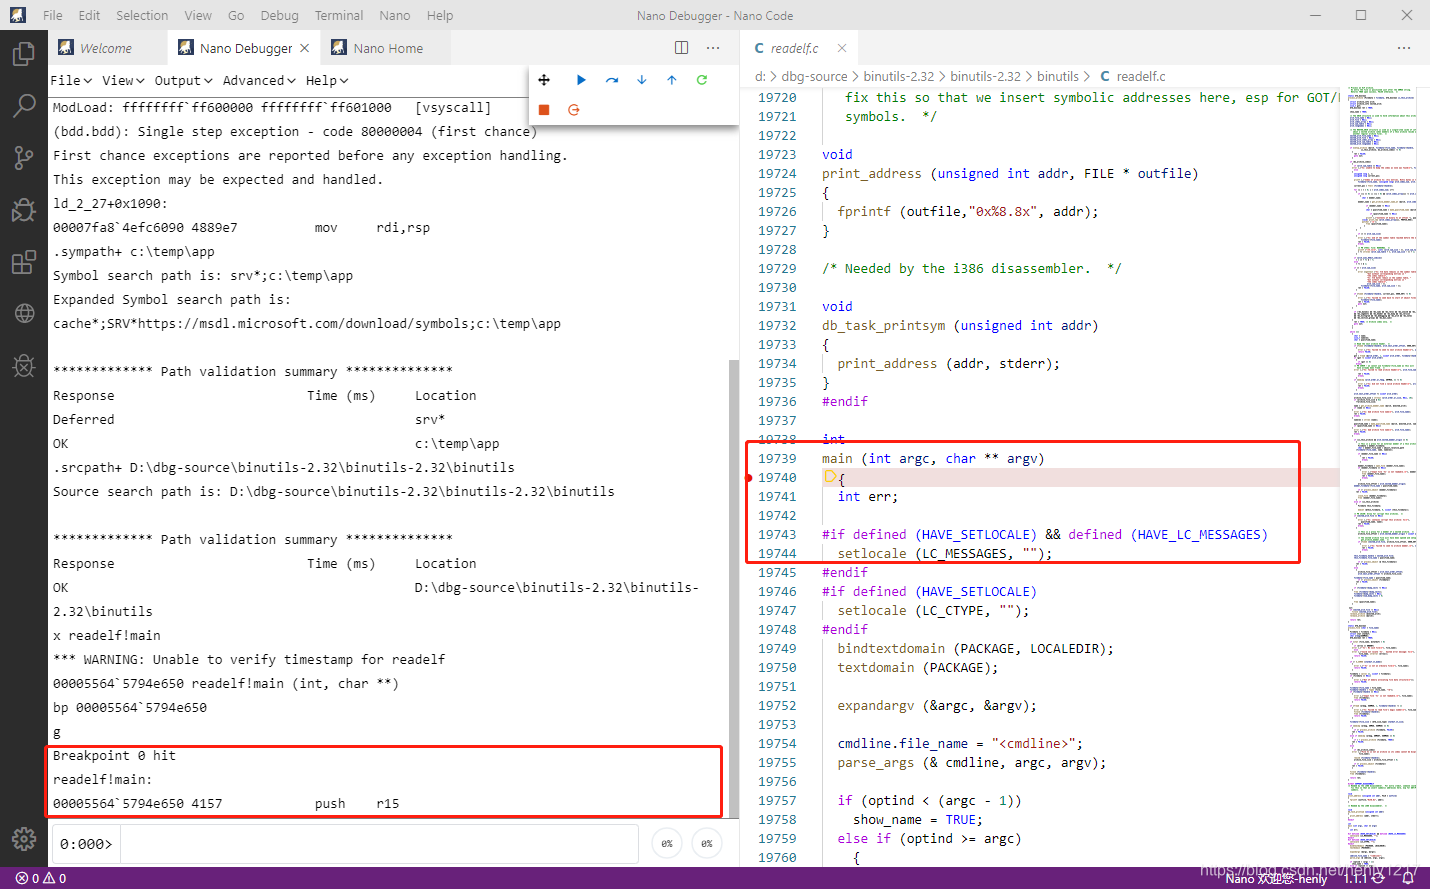
Task: Open the title bar Help menu
Action: (x=440, y=15)
